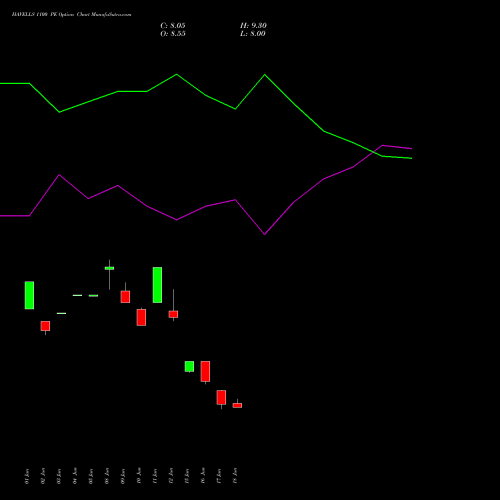
Task: Click the red candle for 17 Jan
Action: (x=221, y=397)
